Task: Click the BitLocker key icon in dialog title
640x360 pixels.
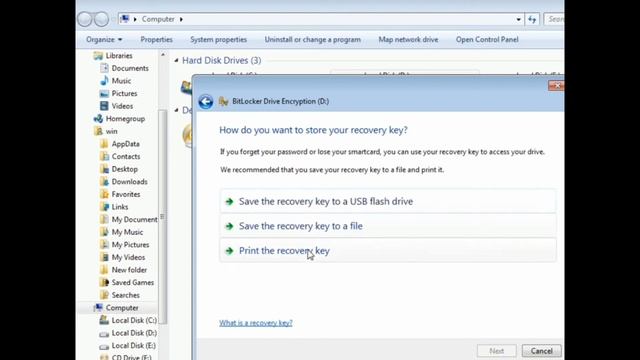Action: [x=223, y=101]
